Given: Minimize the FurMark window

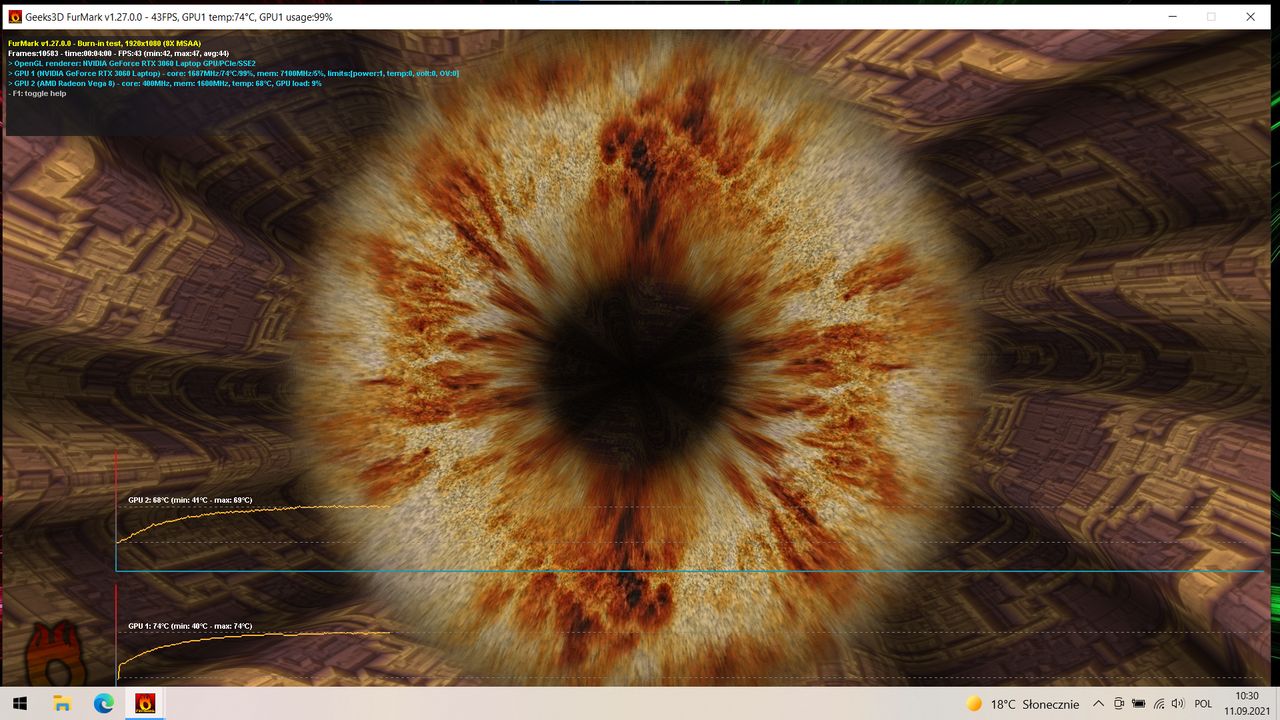Looking at the screenshot, I should [x=1172, y=17].
